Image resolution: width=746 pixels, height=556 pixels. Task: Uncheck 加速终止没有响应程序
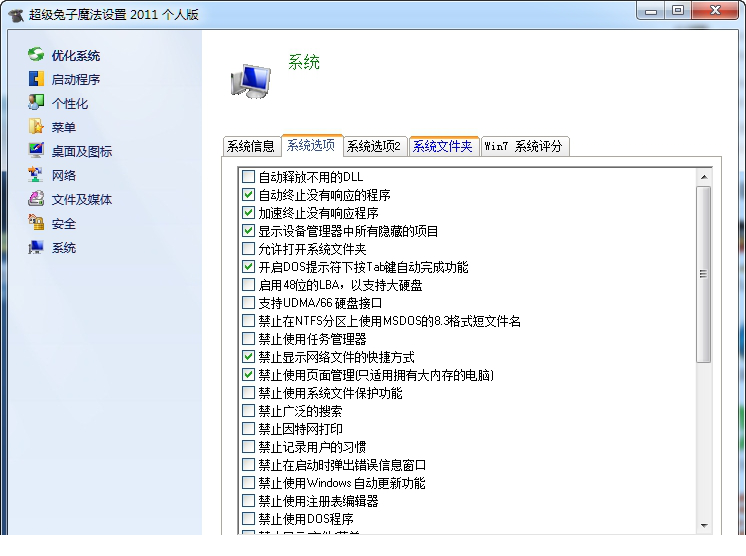point(248,213)
